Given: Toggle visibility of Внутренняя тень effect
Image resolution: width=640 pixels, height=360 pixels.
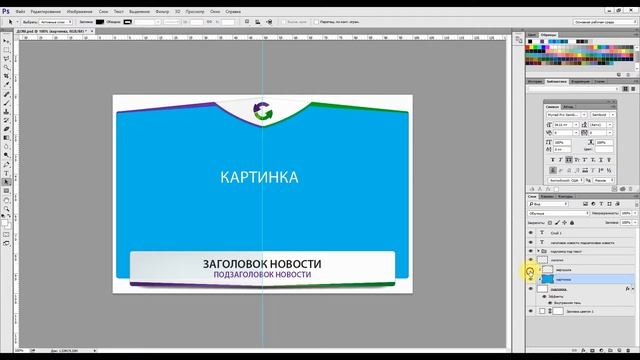Looking at the screenshot, I should tap(550, 303).
